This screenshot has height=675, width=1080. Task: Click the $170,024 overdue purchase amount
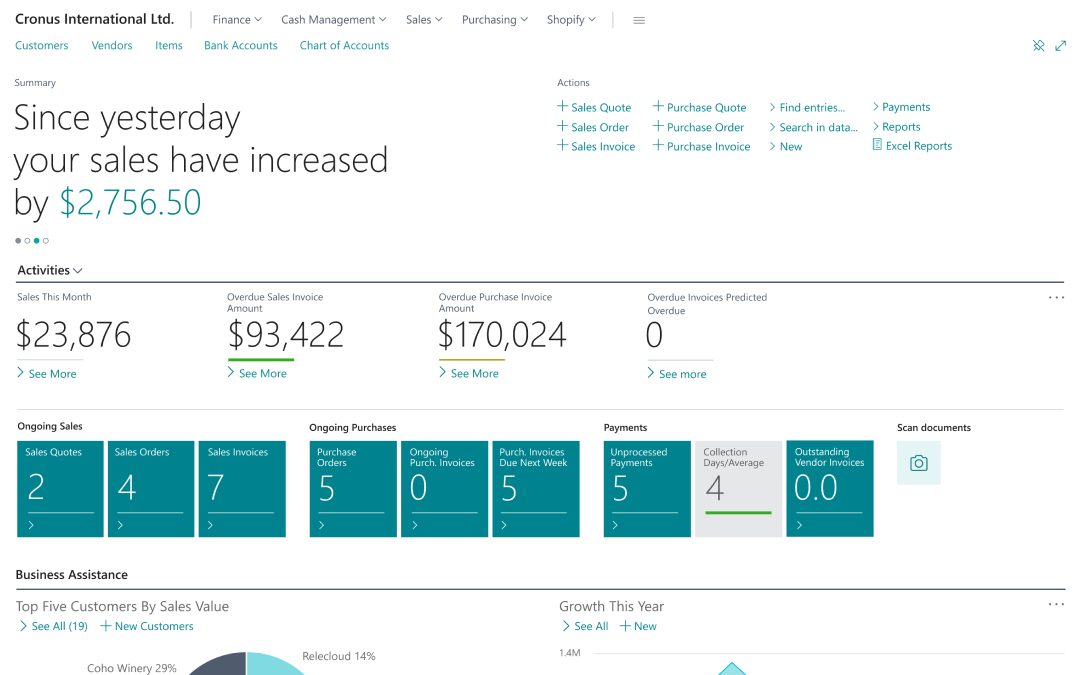coord(502,335)
